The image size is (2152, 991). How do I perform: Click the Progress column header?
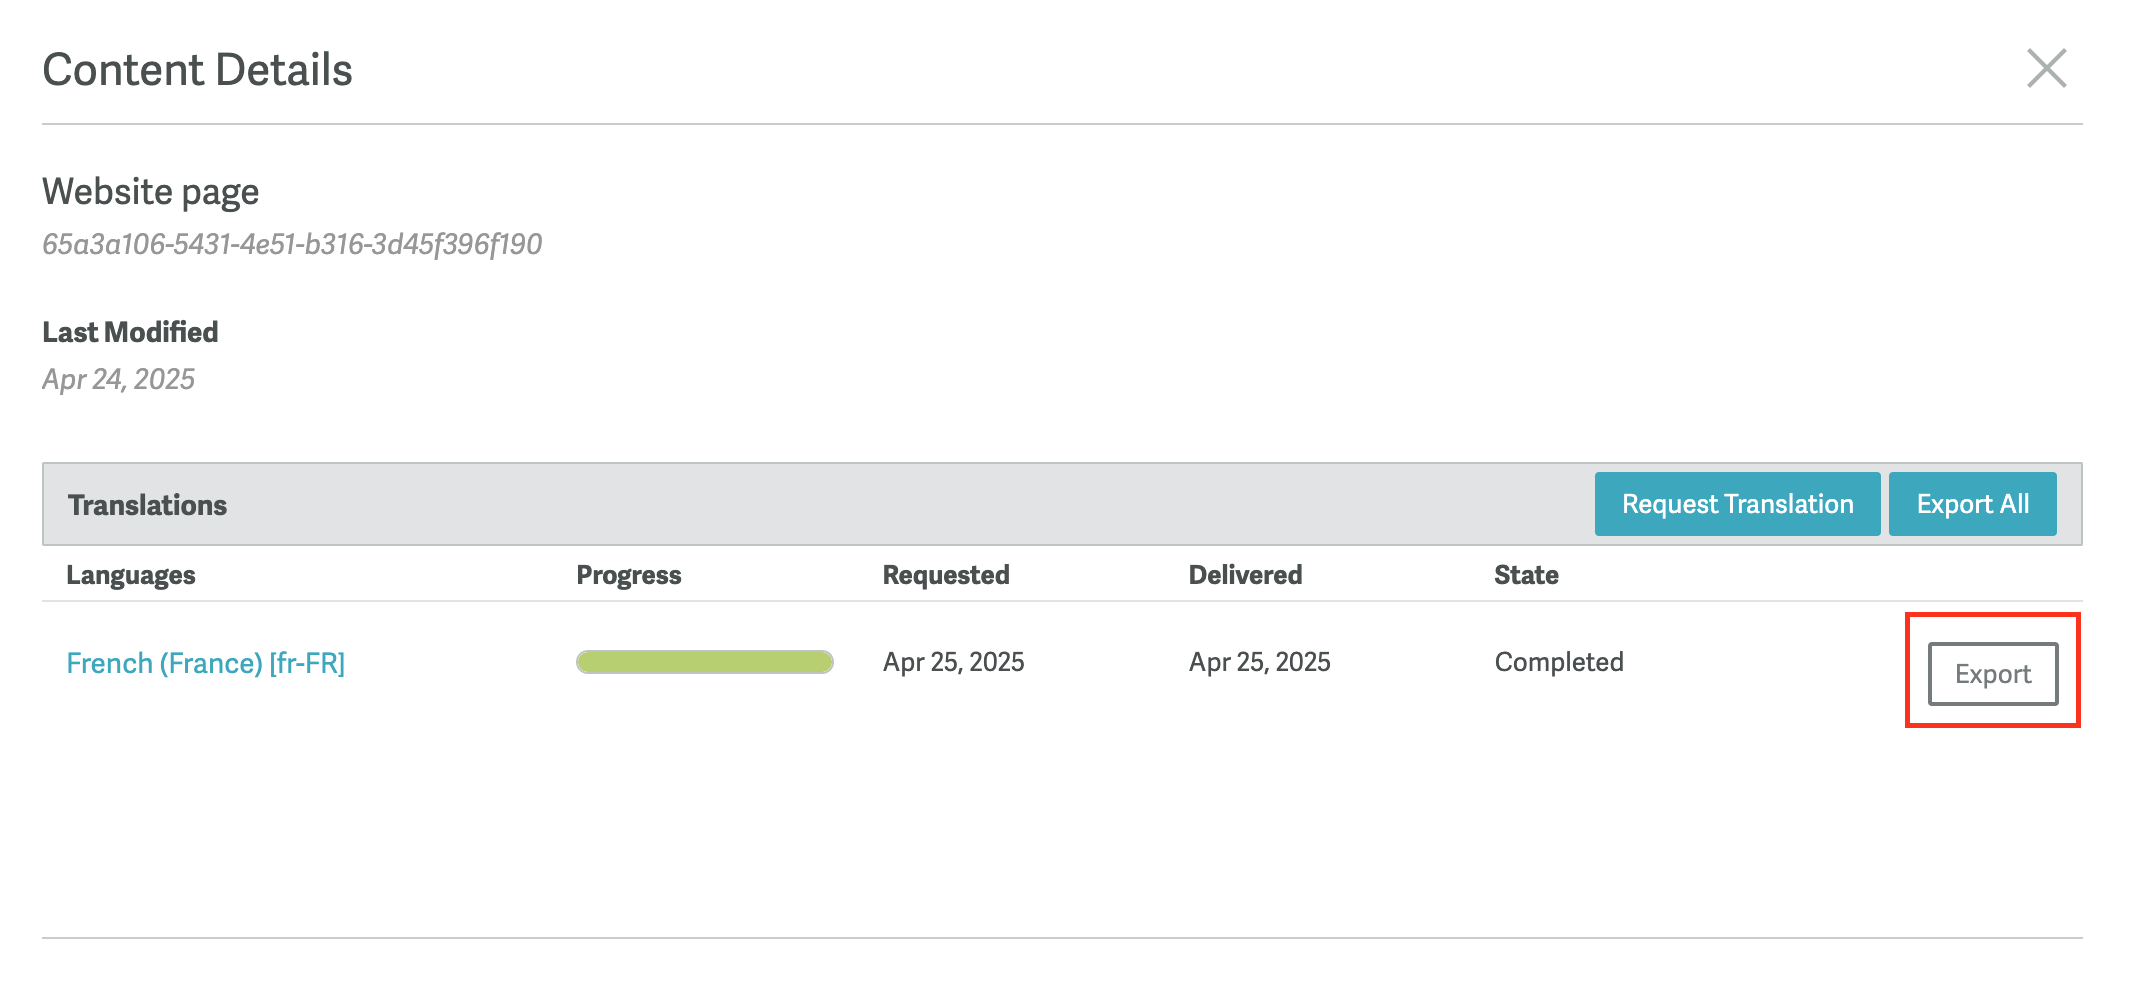[628, 575]
